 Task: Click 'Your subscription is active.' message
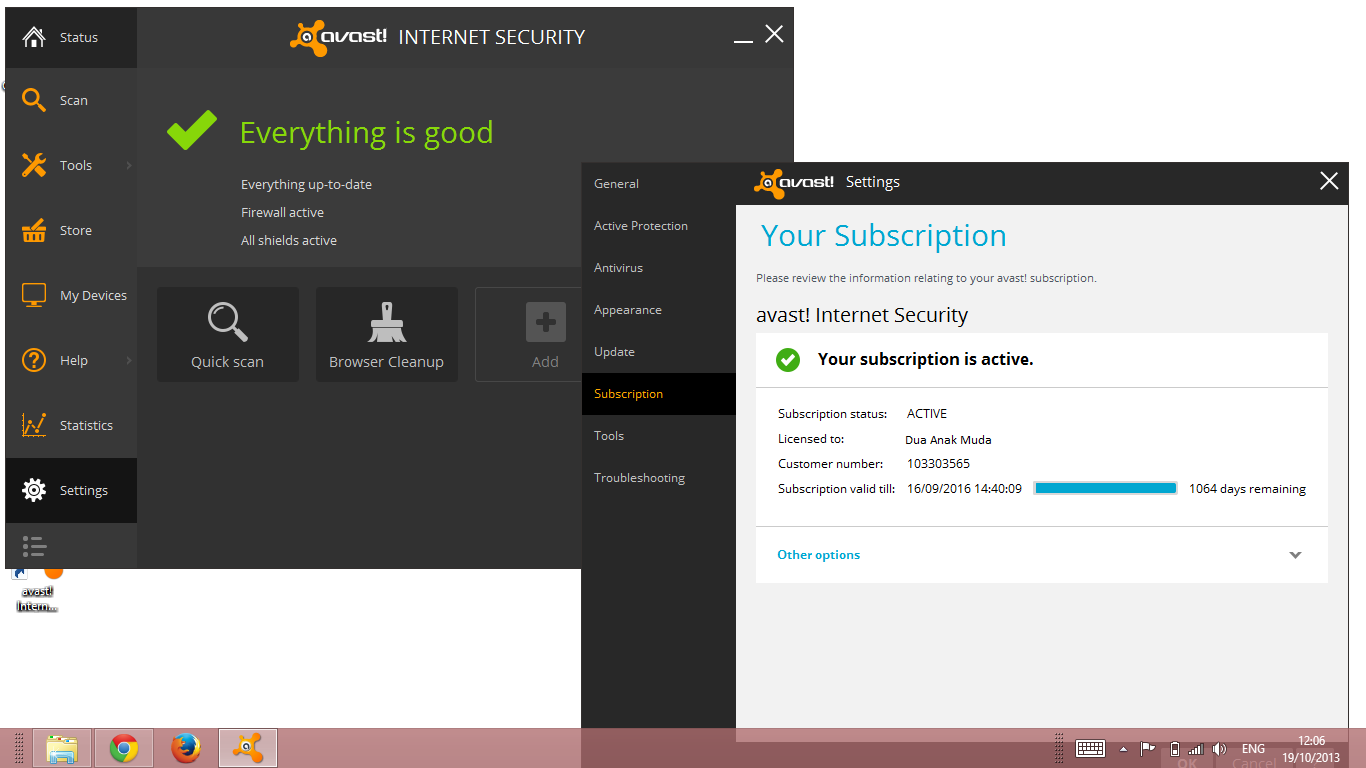[925, 359]
